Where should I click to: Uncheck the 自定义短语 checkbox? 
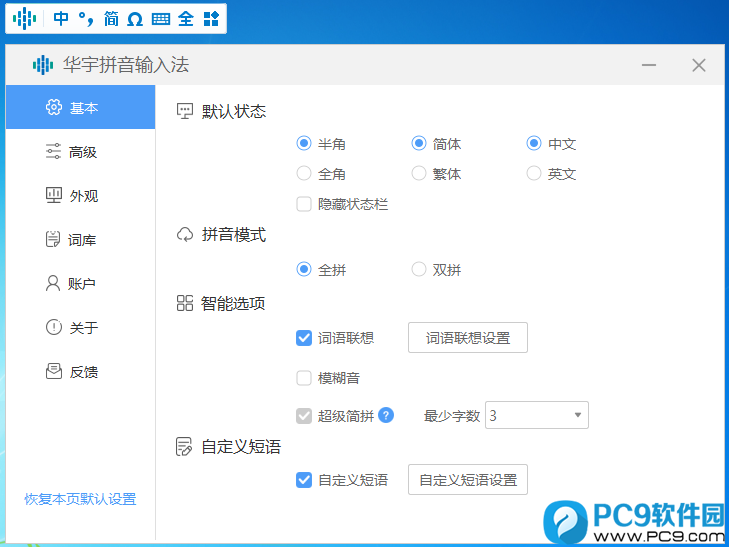click(304, 480)
